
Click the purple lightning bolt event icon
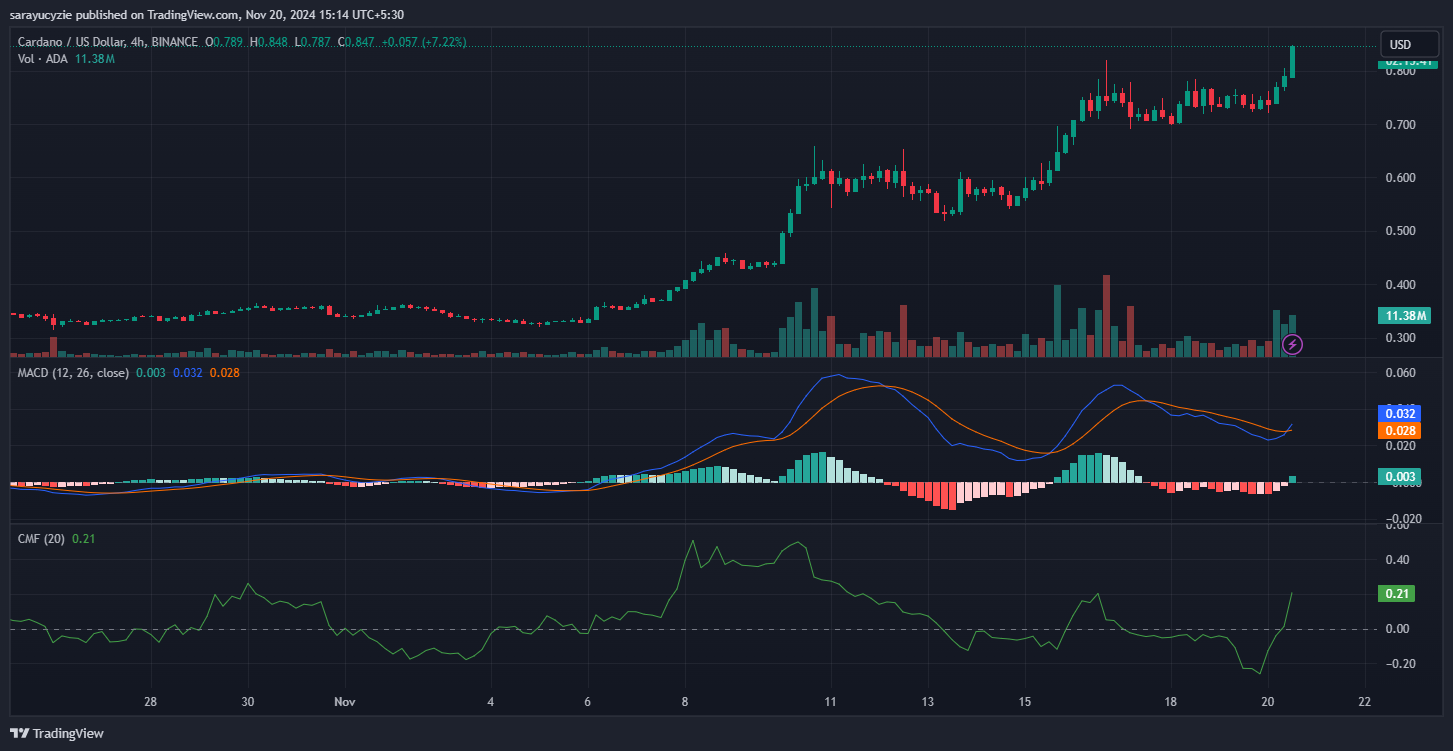tap(1292, 345)
